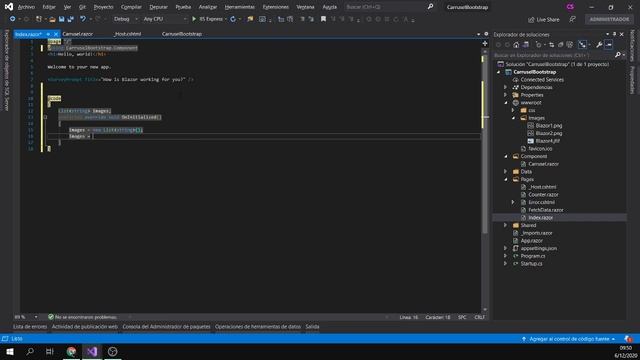Click the Save All icon in the toolbar
Screen dimensions: 640x360
[x=70, y=19]
